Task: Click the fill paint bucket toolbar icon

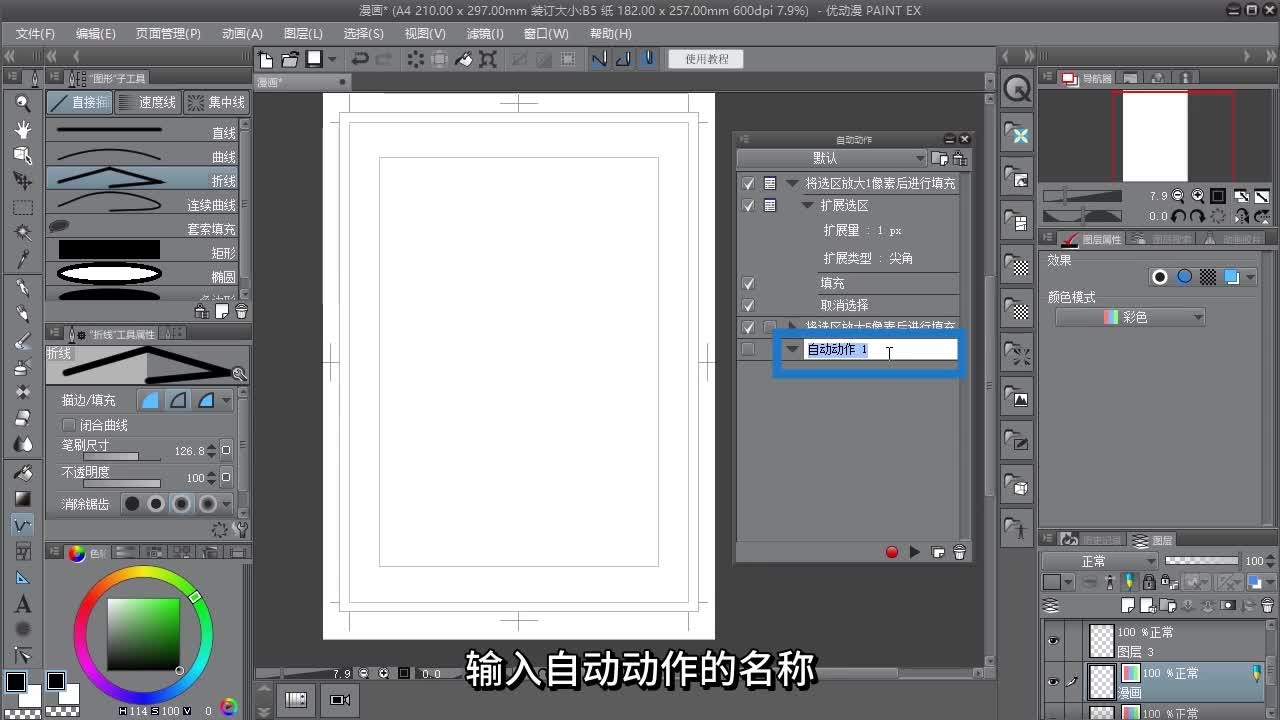Action: (464, 59)
